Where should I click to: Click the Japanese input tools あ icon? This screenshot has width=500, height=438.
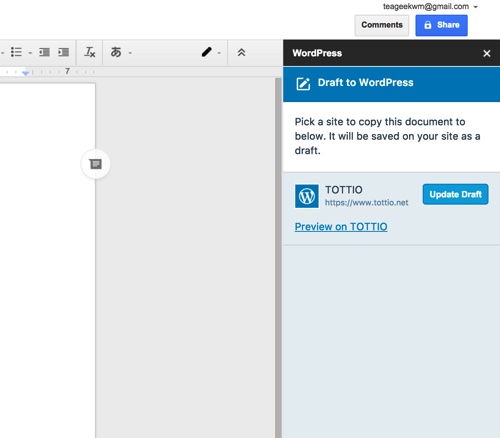[116, 52]
